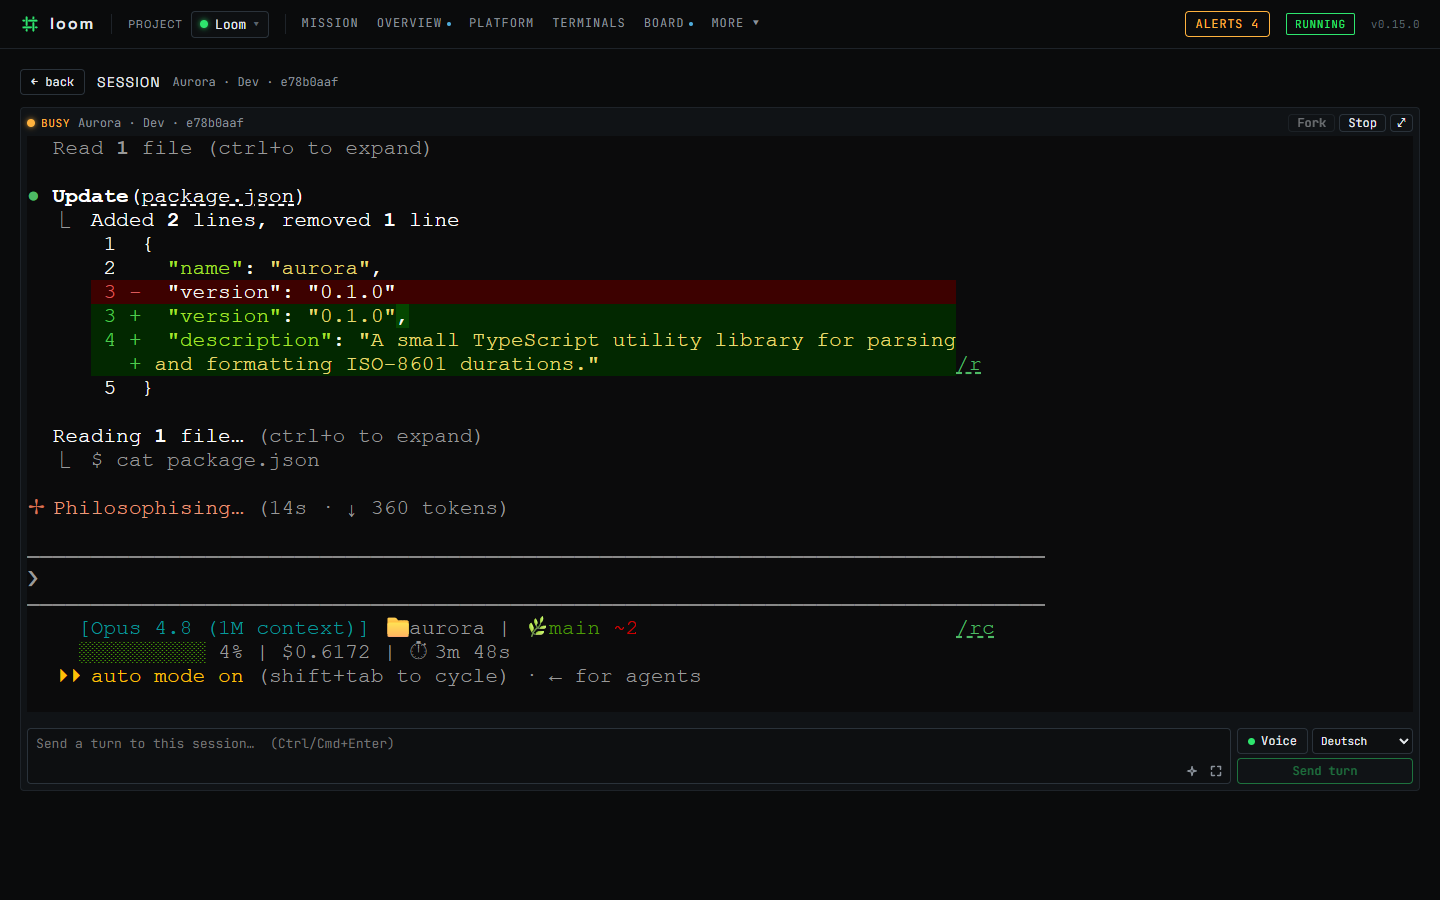1440x900 pixels.
Task: Fork this session
Action: coord(1311,123)
